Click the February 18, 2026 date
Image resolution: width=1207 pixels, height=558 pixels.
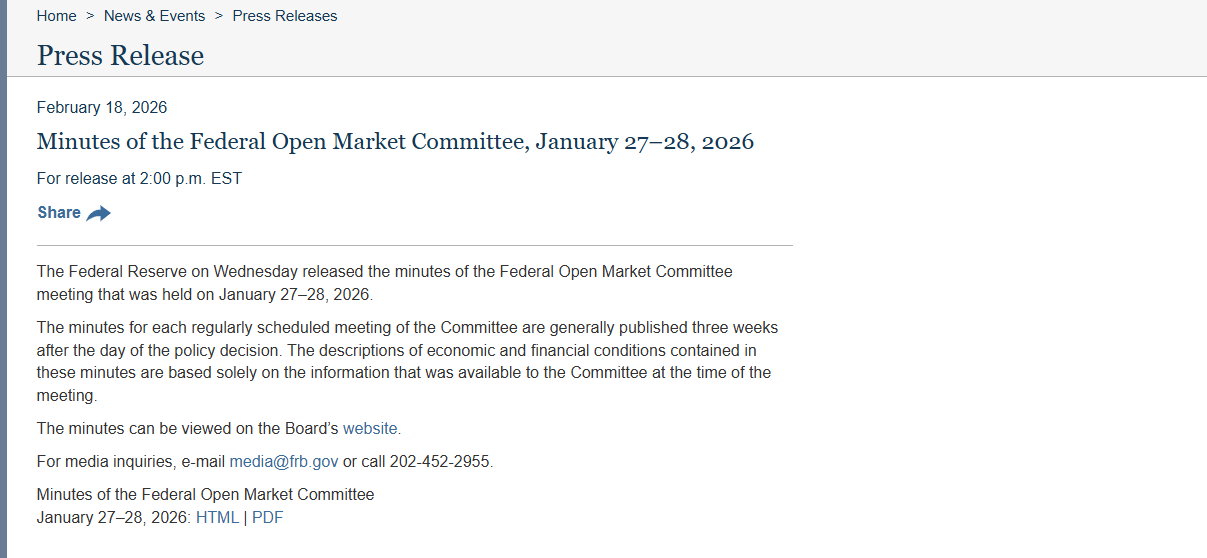[102, 107]
